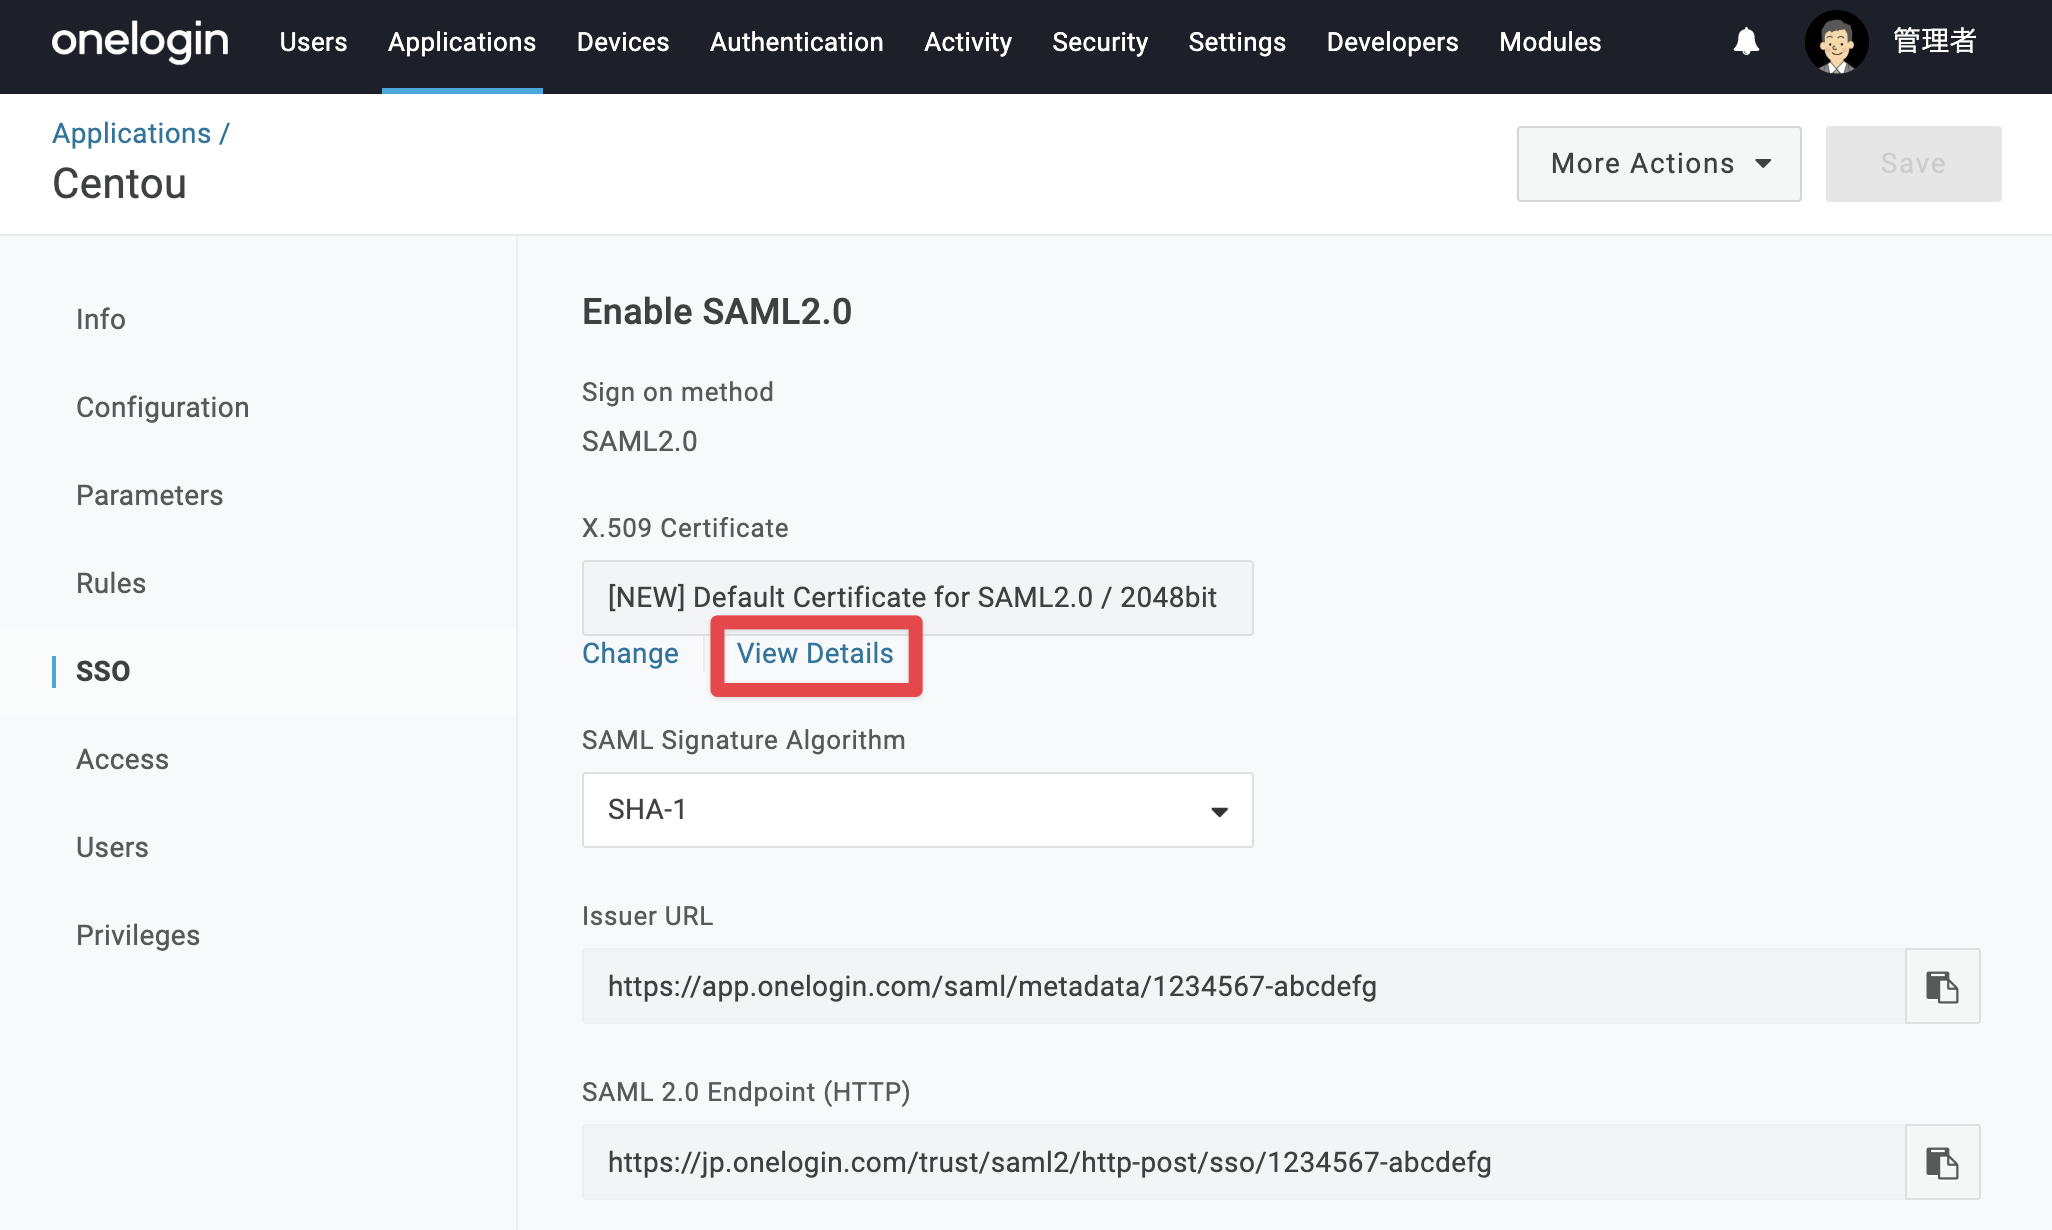Viewport: 2052px width, 1230px height.
Task: Open the Settings menu
Action: [1237, 42]
